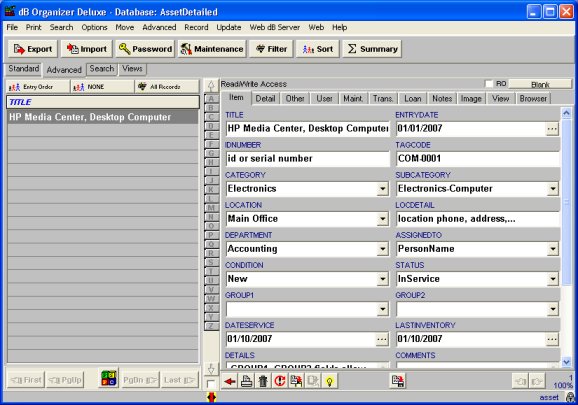This screenshot has height=405, width=578.
Task: Click the Export button
Action: (x=33, y=49)
